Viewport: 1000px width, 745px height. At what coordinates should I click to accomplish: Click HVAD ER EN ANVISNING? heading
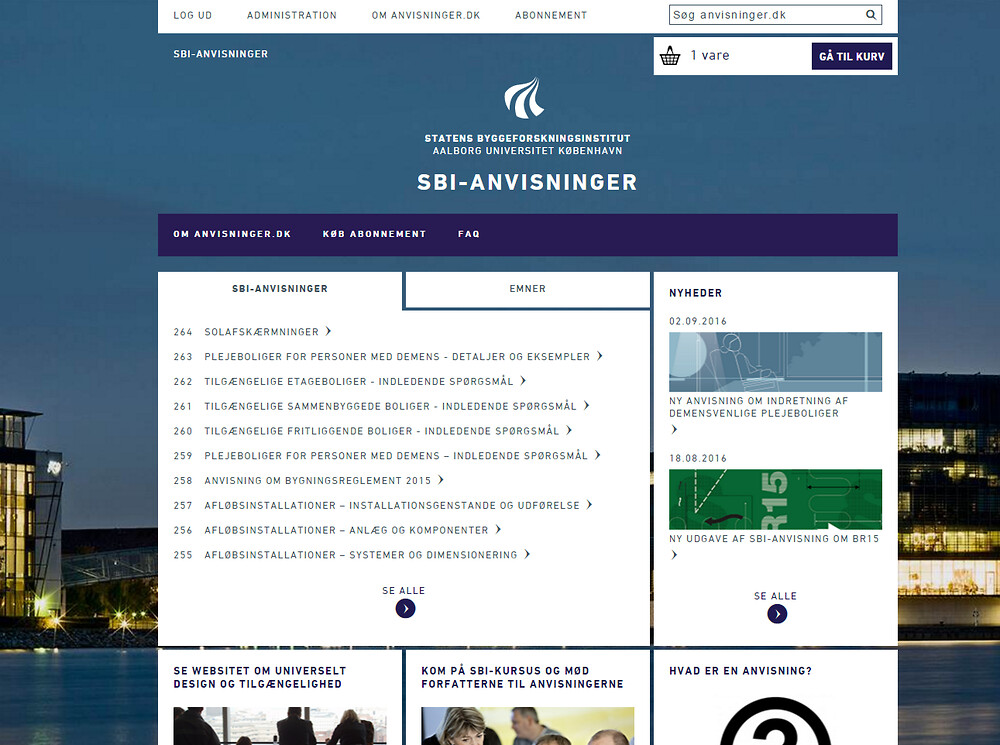[x=740, y=671]
